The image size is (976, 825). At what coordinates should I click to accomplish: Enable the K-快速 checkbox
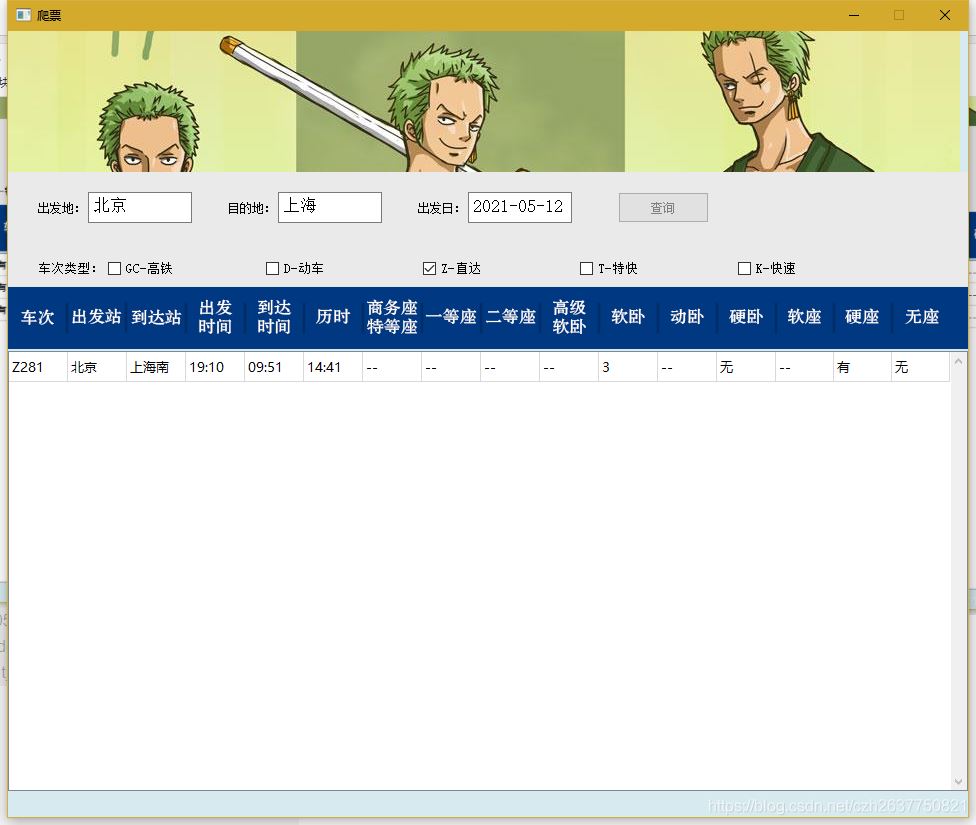(744, 268)
